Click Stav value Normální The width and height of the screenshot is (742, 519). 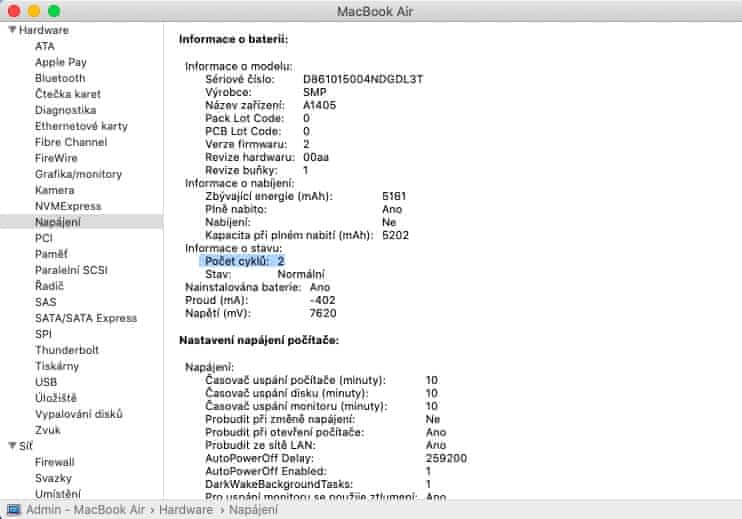tap(301, 274)
